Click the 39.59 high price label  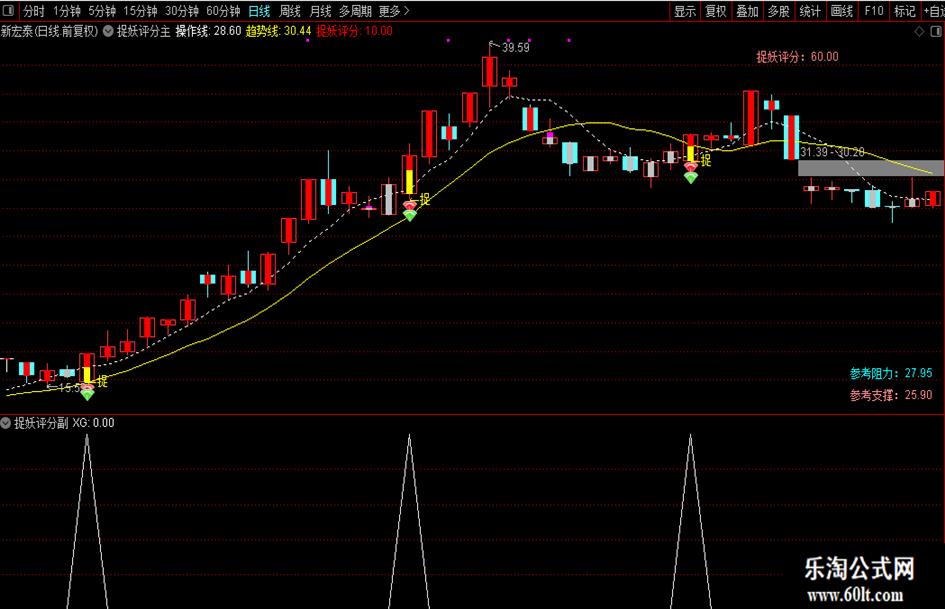pos(515,48)
